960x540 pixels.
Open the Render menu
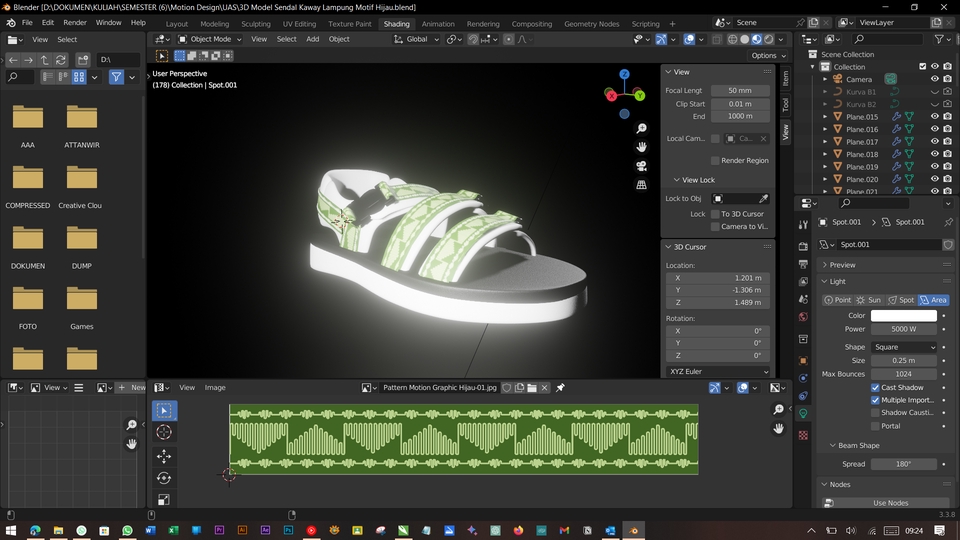pos(75,23)
